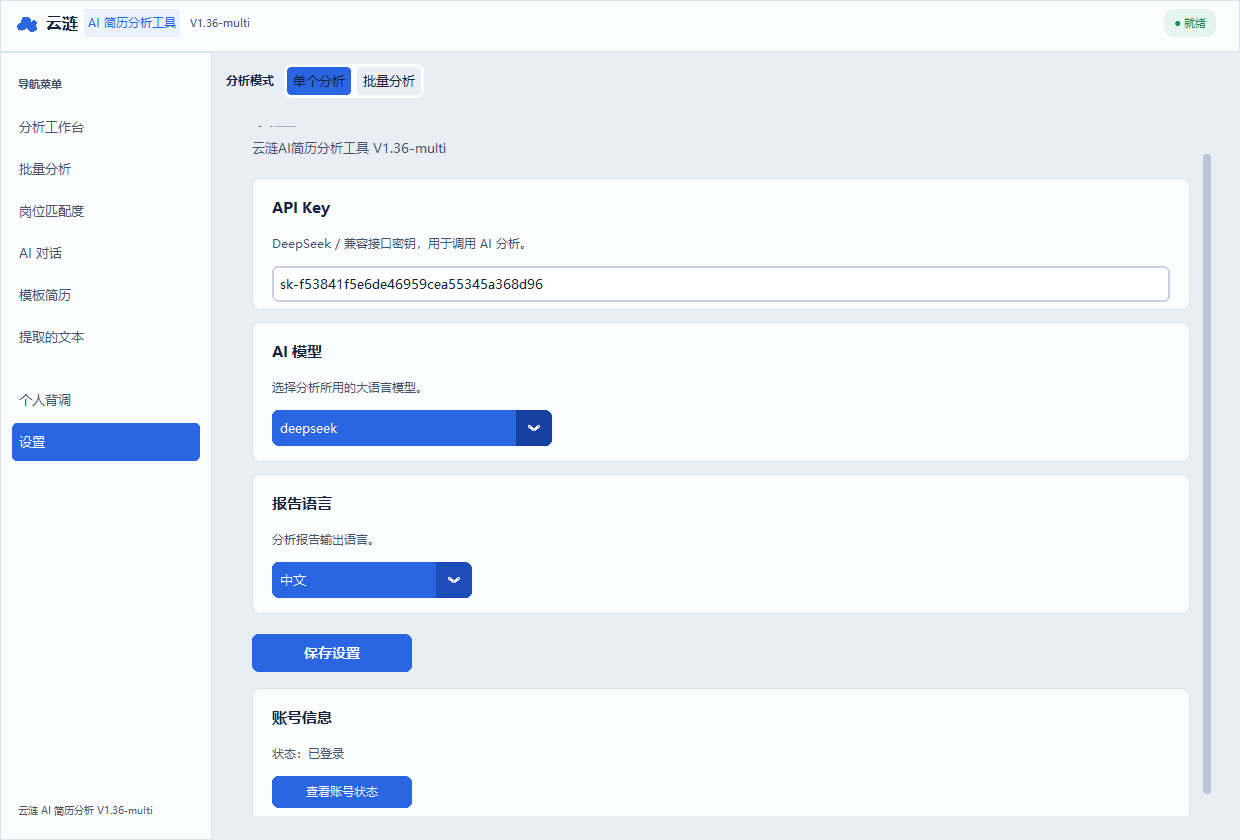Screen dimensions: 1240x840
Task: Open AI 对话 from sidebar
Action: 106,254
